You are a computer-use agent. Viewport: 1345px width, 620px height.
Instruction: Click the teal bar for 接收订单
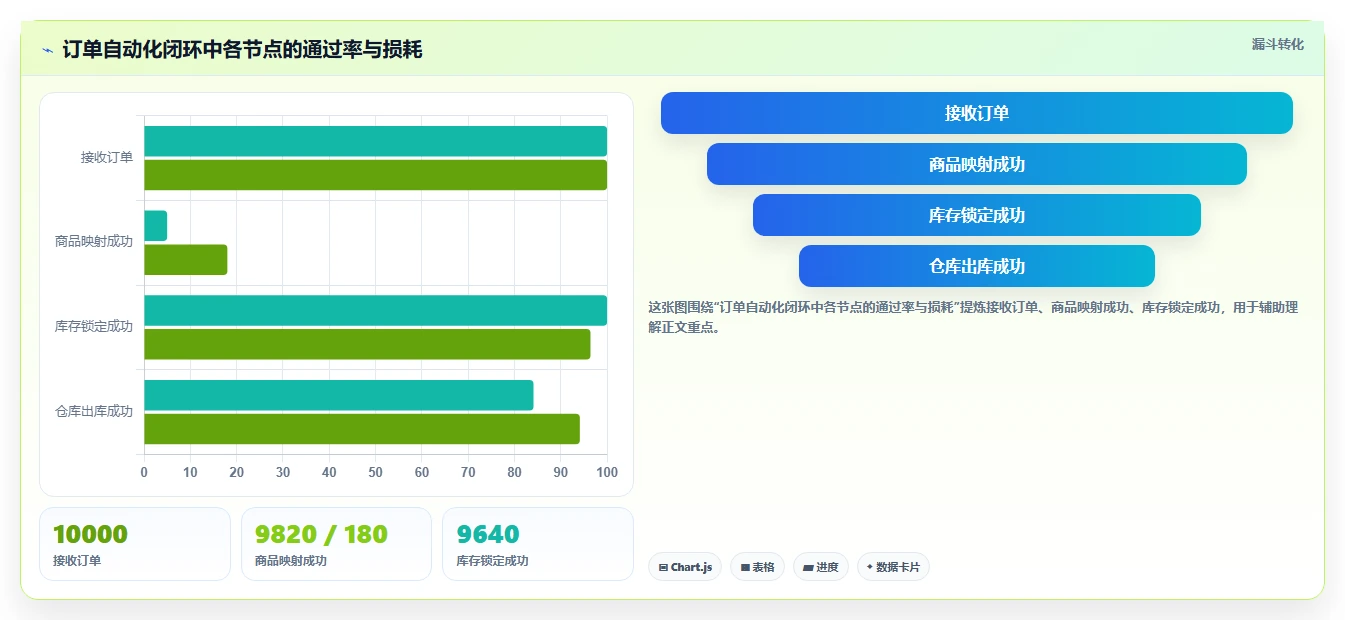[x=375, y=141]
